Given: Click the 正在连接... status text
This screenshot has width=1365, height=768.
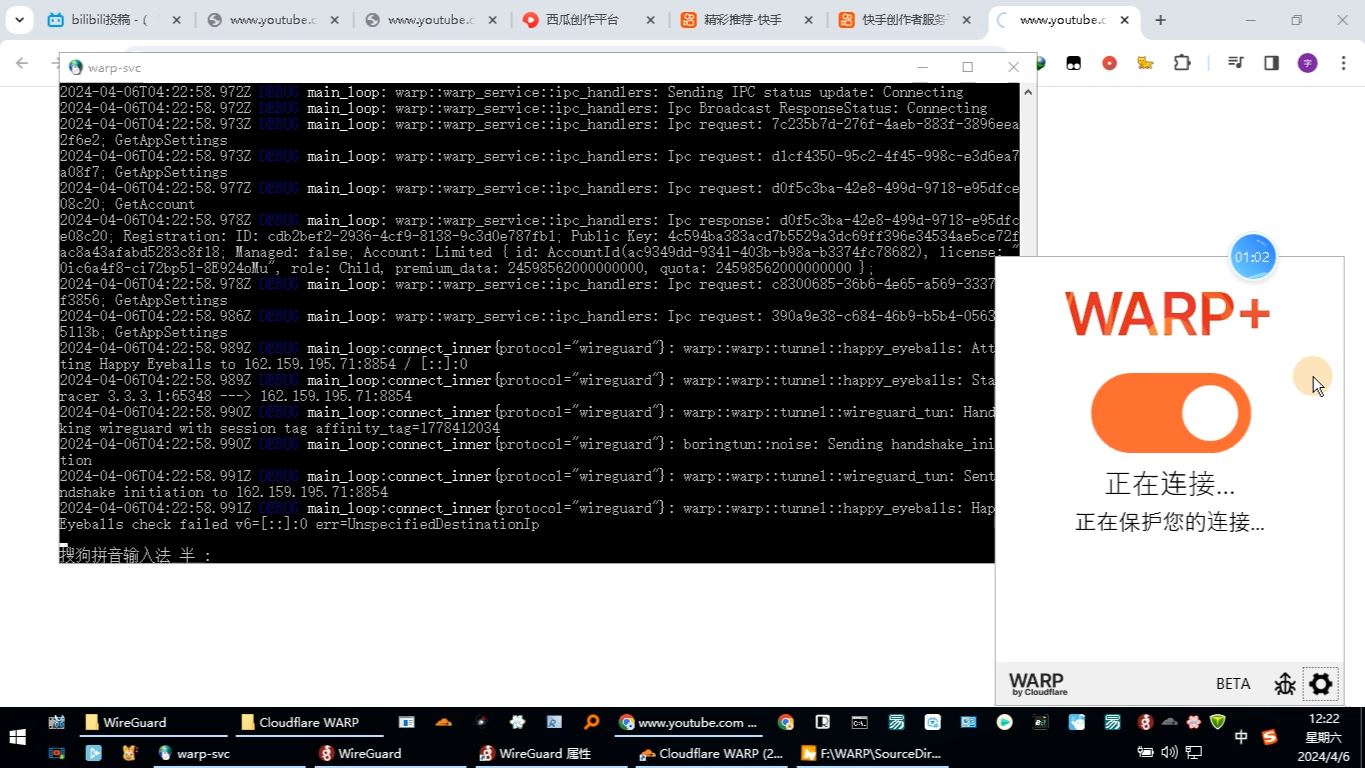Looking at the screenshot, I should coord(1170,484).
